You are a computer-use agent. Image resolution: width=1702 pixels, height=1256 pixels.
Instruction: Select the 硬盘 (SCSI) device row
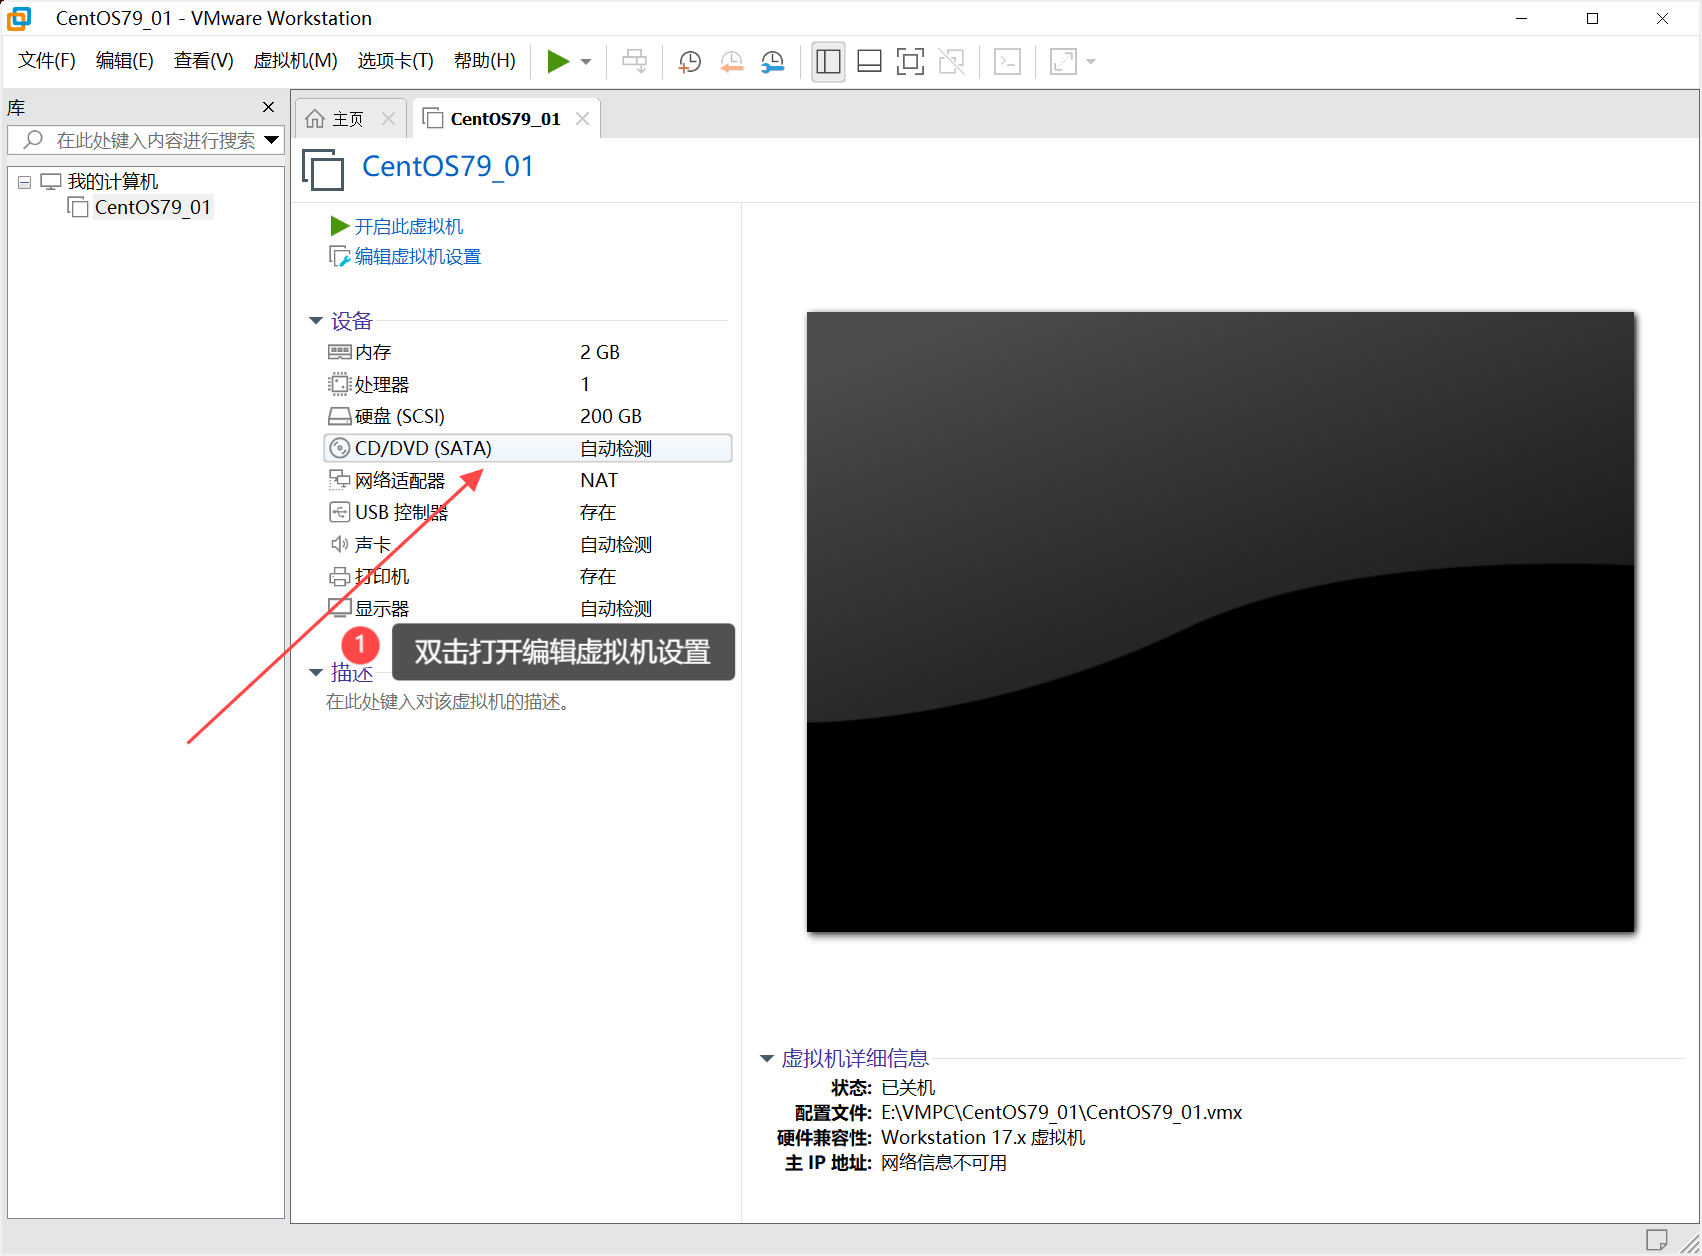tap(528, 416)
